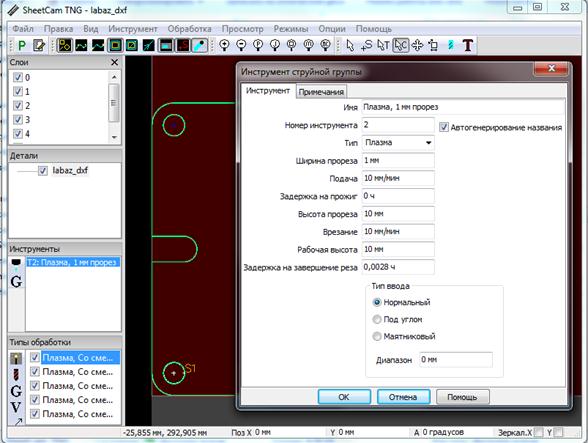Viewport: 588px width, 443px height.
Task: Click the G icon in Инструменты panel
Action: (16, 282)
